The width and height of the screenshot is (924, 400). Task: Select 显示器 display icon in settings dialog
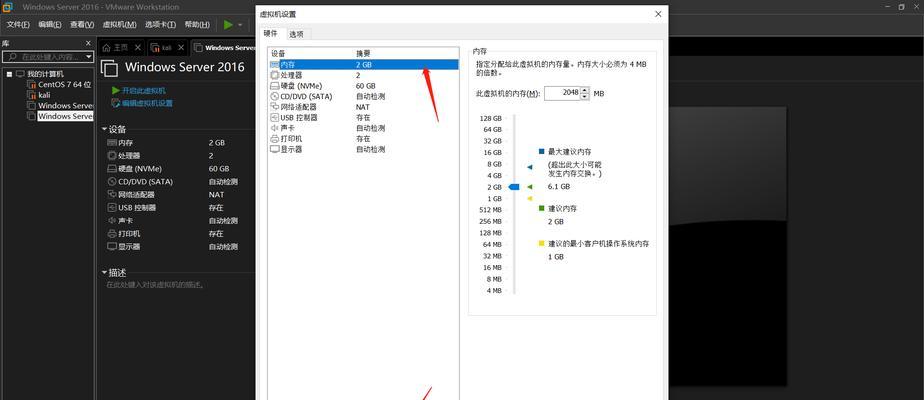(274, 150)
